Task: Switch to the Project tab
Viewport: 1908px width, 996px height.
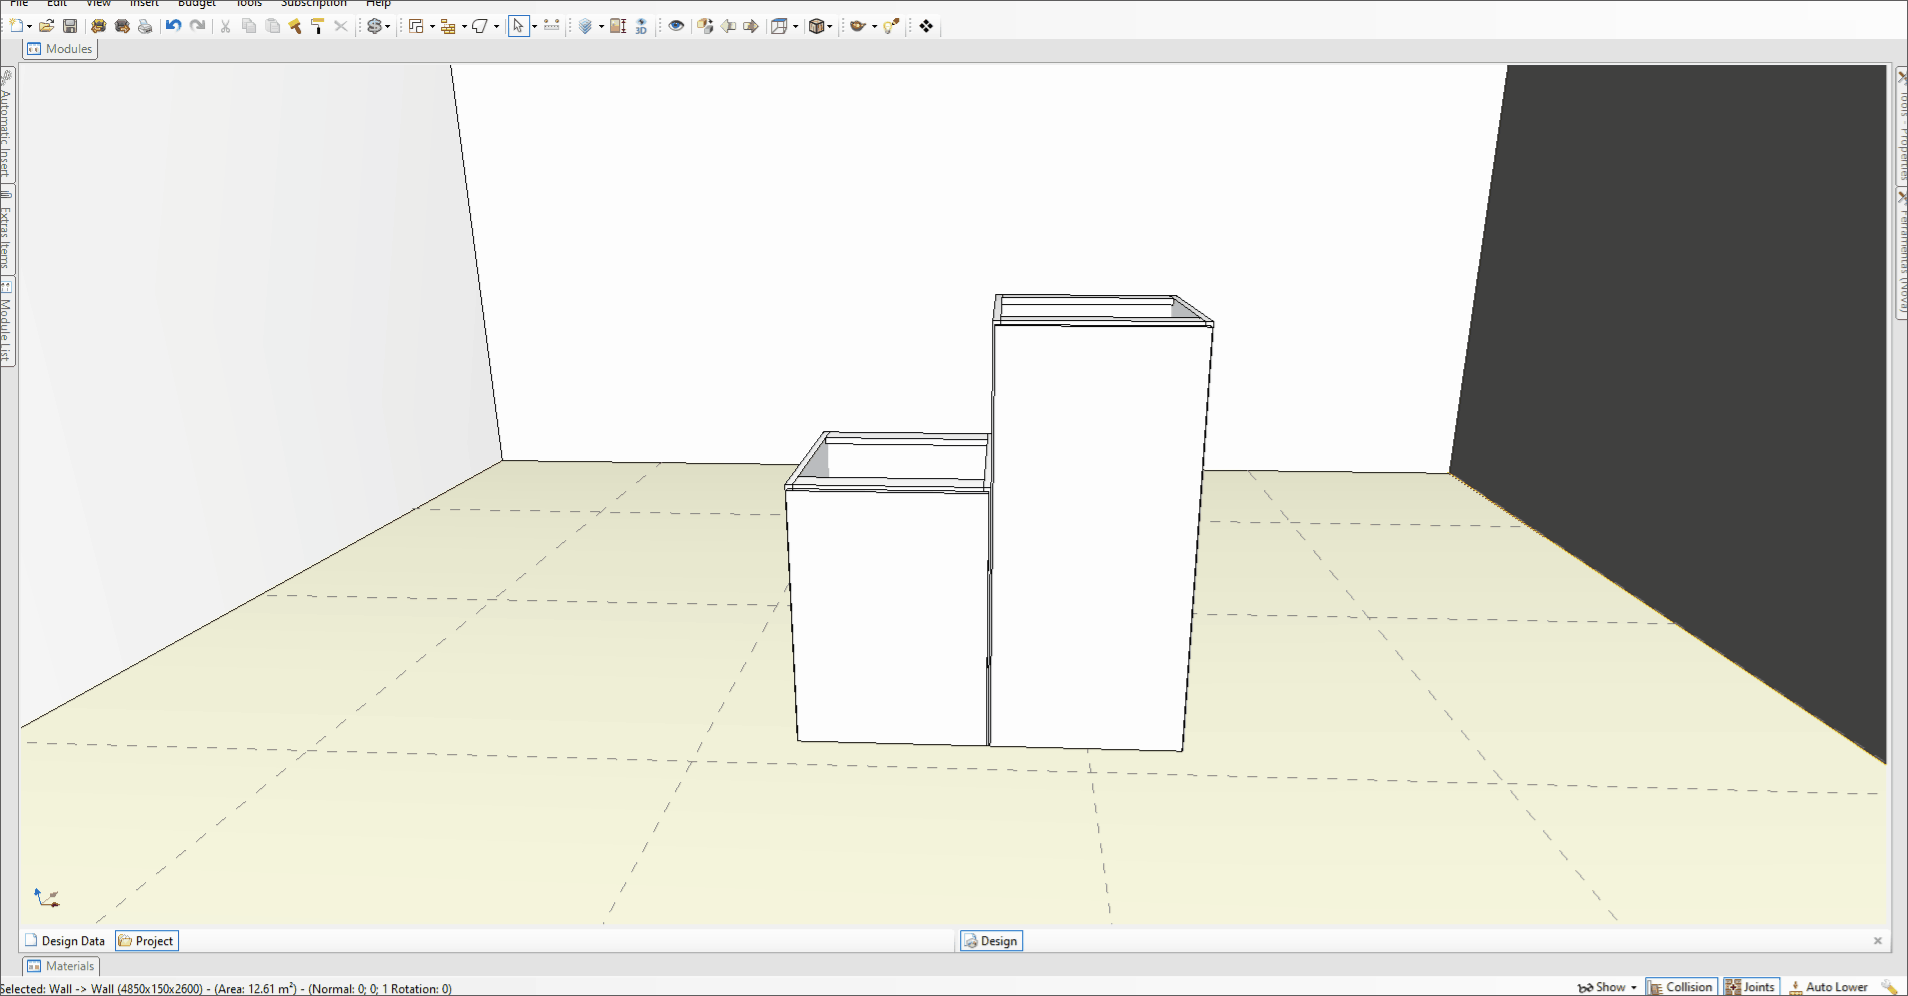Action: (147, 941)
